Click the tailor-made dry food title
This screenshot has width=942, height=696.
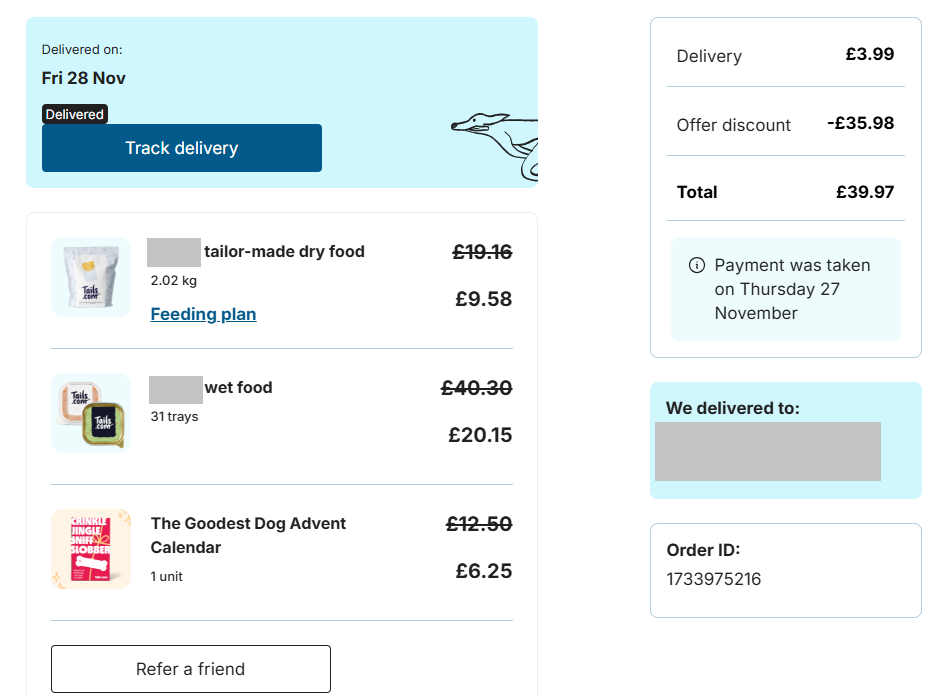point(284,252)
